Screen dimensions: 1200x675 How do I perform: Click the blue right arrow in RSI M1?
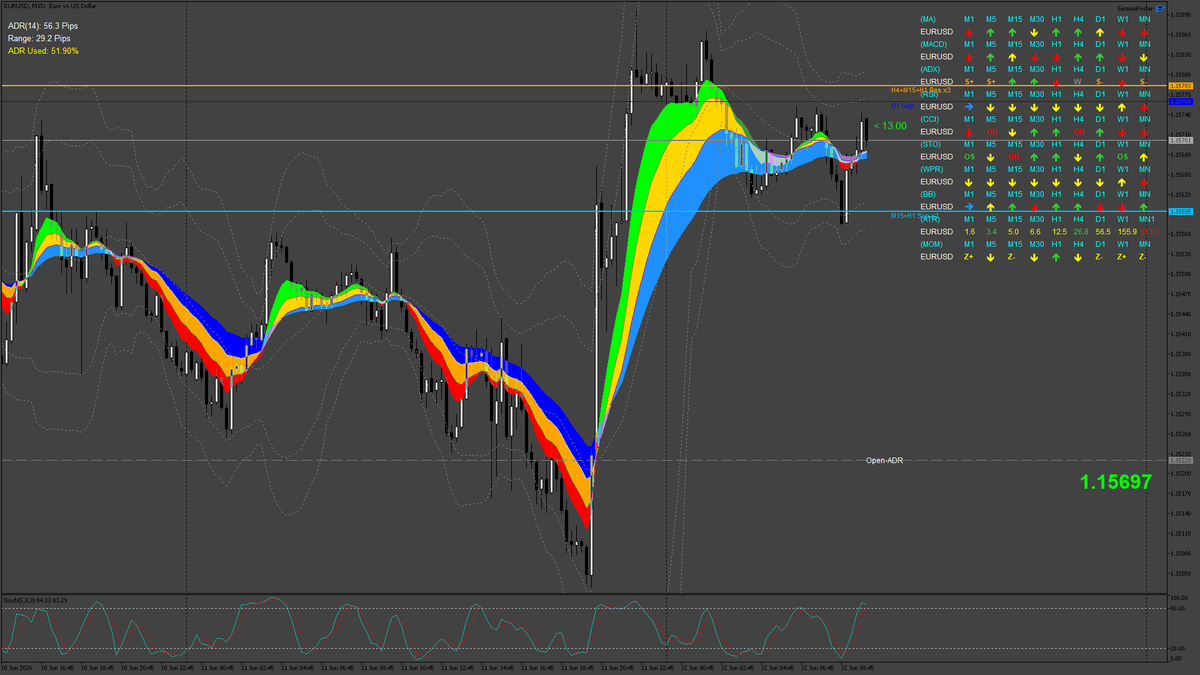[969, 107]
